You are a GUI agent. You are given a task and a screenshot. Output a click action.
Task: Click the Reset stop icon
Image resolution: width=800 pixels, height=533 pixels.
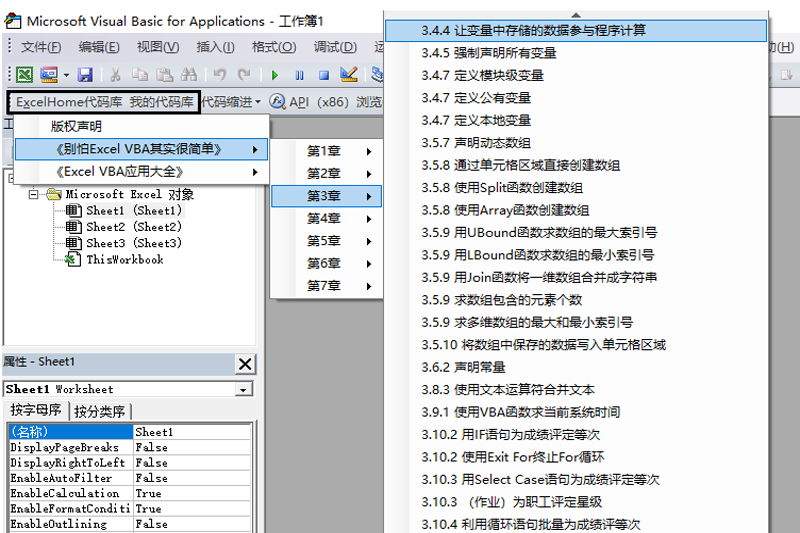click(x=323, y=75)
